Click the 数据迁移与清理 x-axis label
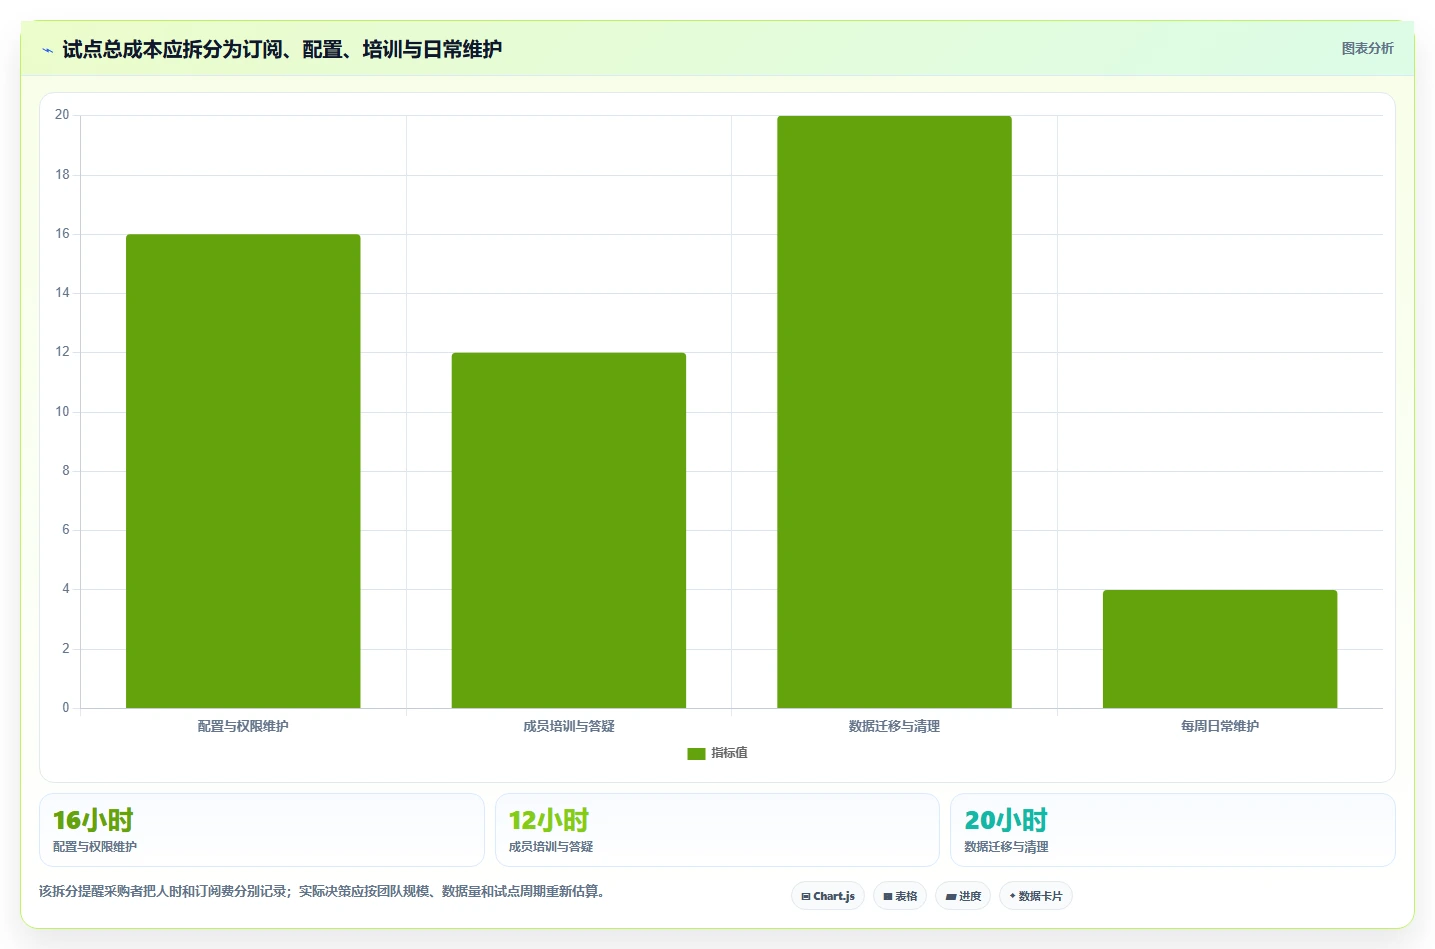Screen dimensions: 1435x949 tap(894, 726)
